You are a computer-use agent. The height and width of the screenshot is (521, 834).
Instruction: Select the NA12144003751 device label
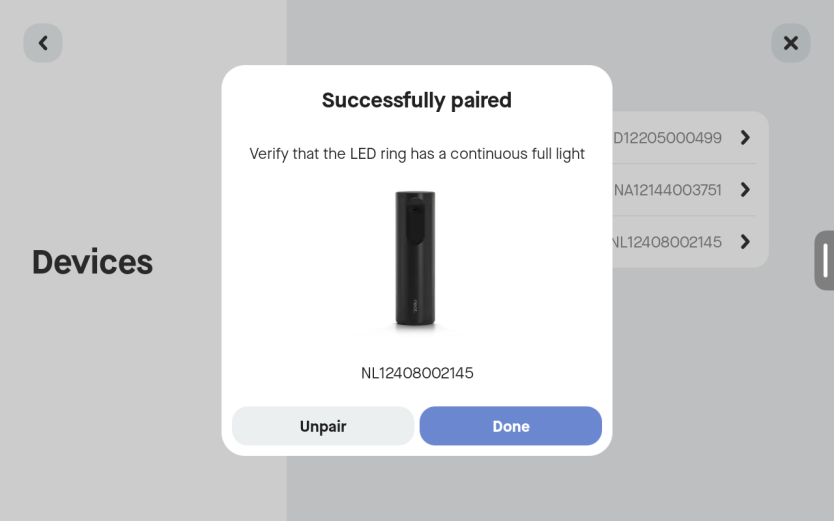coord(667,190)
